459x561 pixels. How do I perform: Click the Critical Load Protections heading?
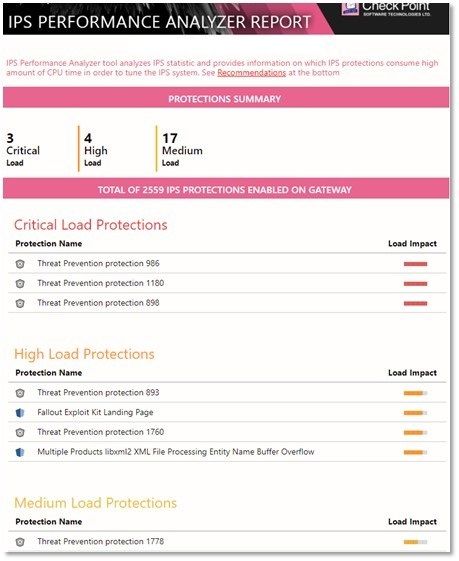(x=91, y=225)
